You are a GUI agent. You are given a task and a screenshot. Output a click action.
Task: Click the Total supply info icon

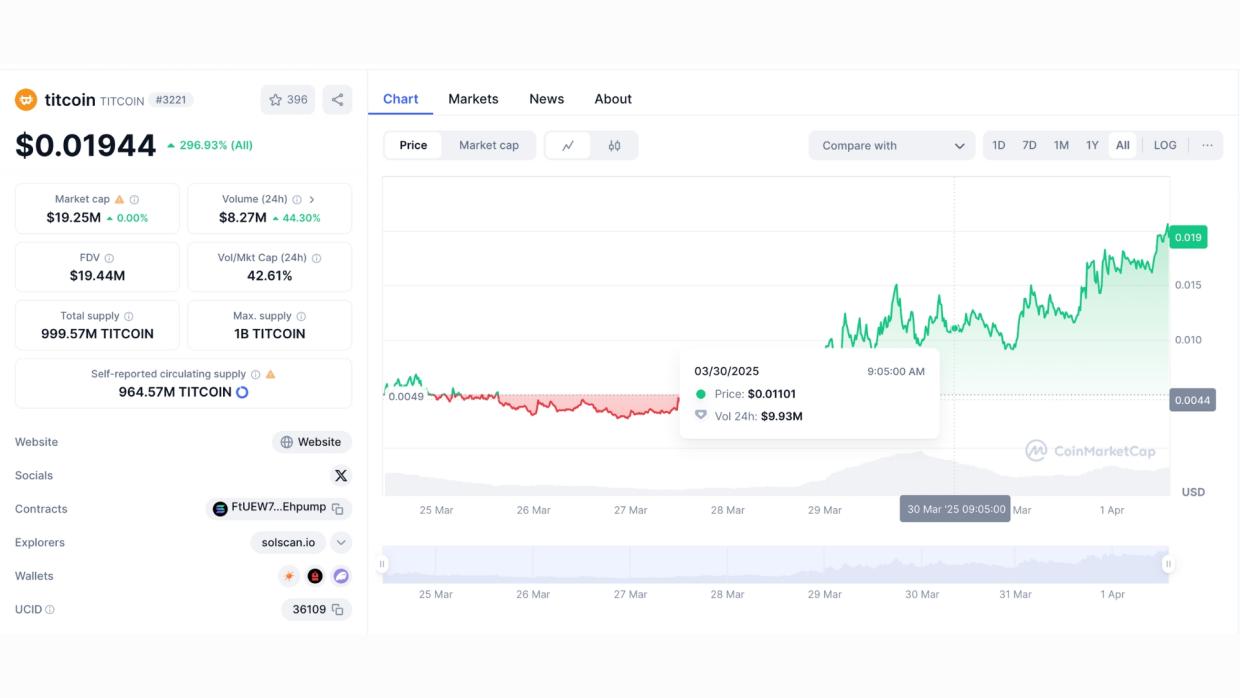tap(129, 316)
